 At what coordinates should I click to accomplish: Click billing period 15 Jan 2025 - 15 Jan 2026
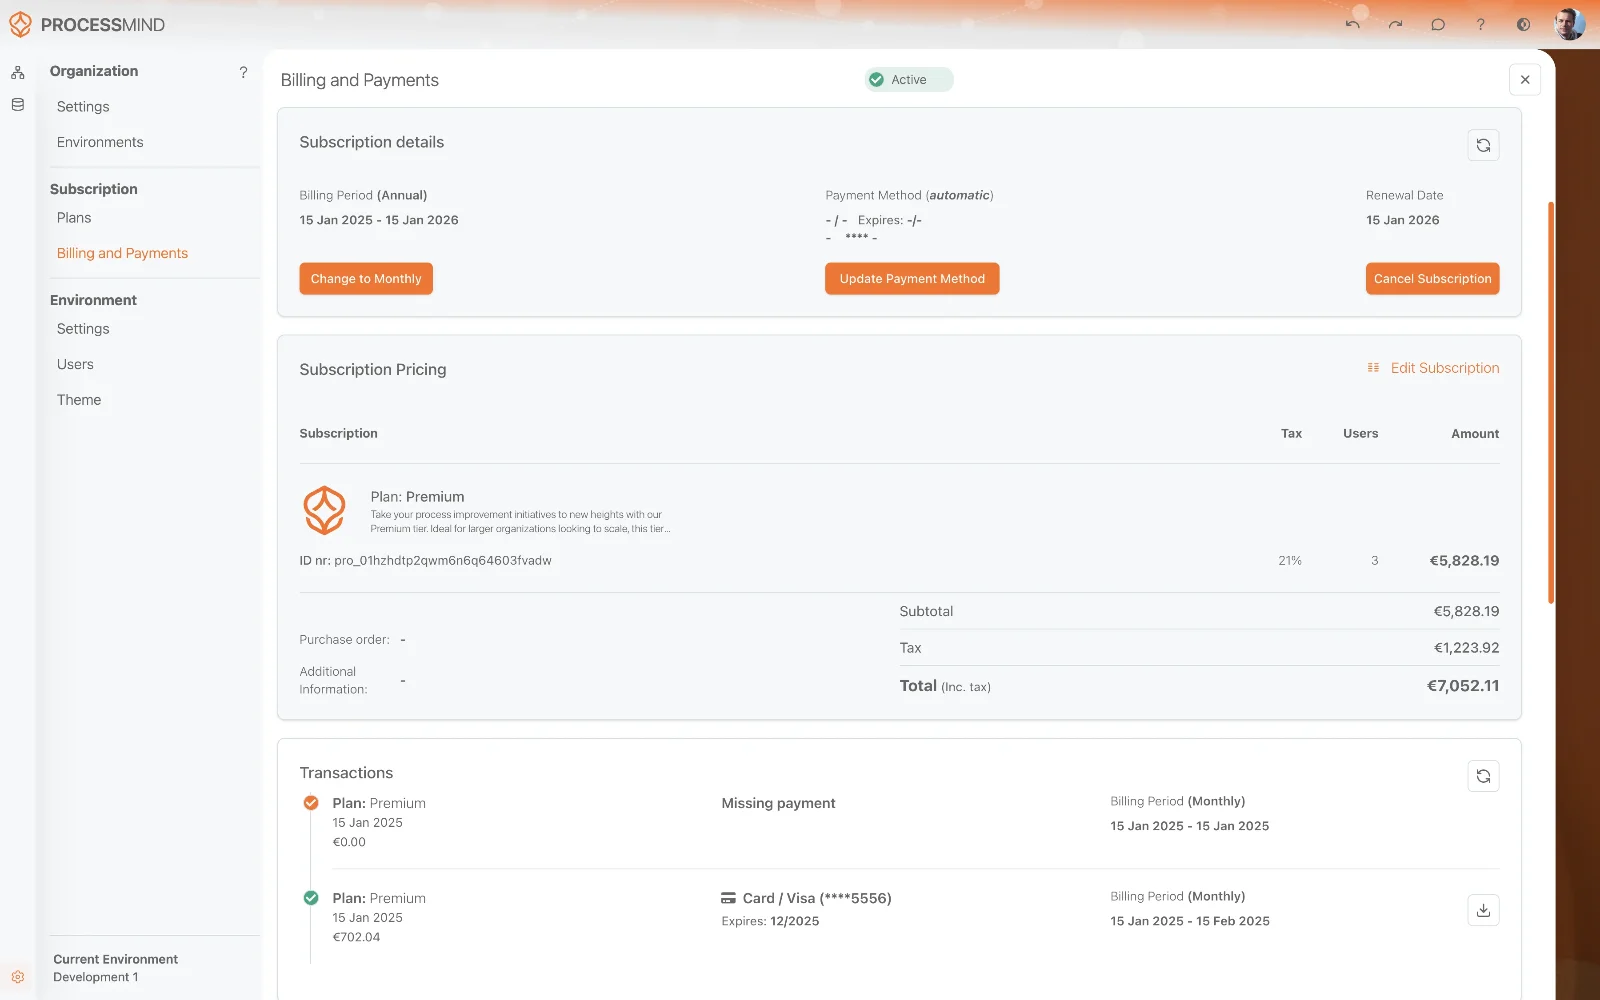coord(379,220)
